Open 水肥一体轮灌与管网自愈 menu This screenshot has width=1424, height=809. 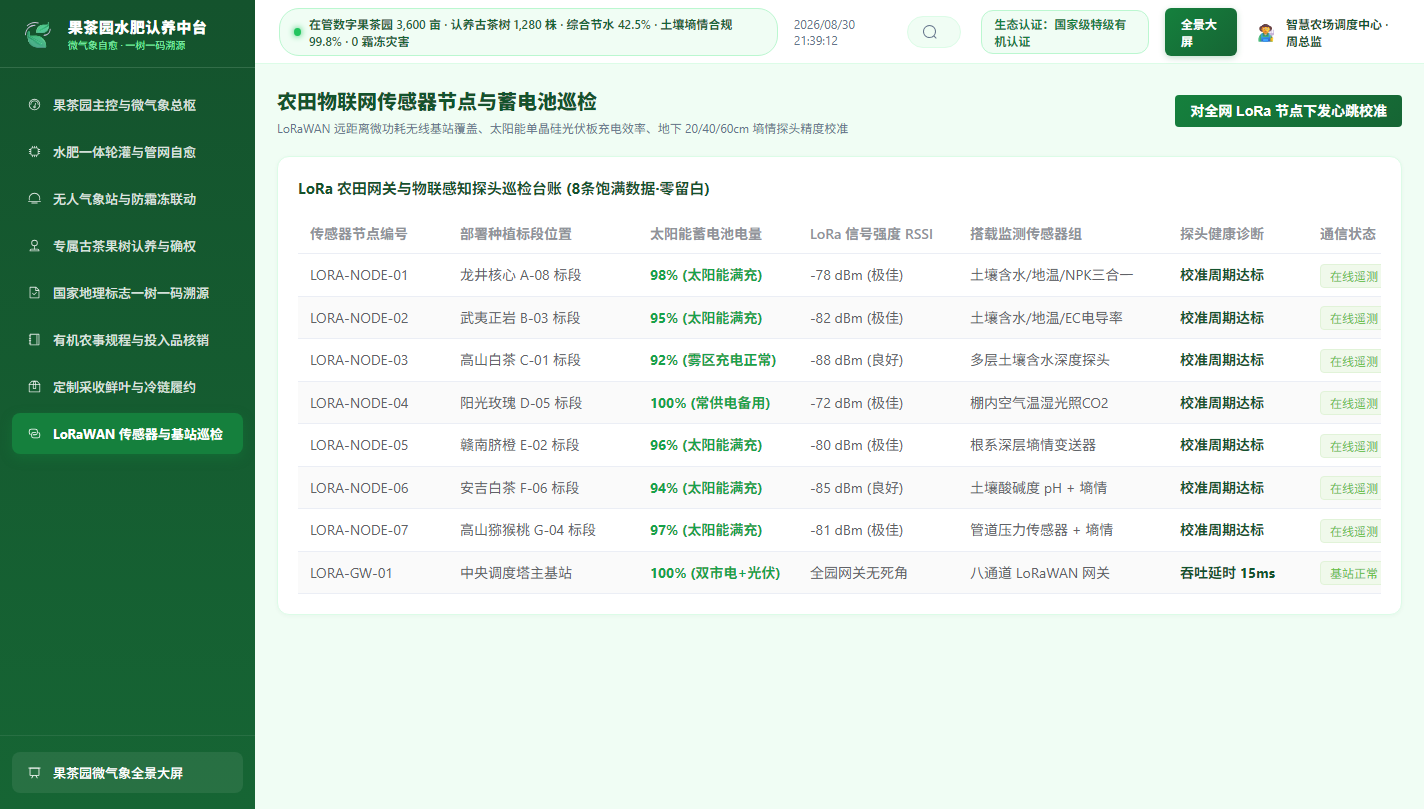point(127,152)
